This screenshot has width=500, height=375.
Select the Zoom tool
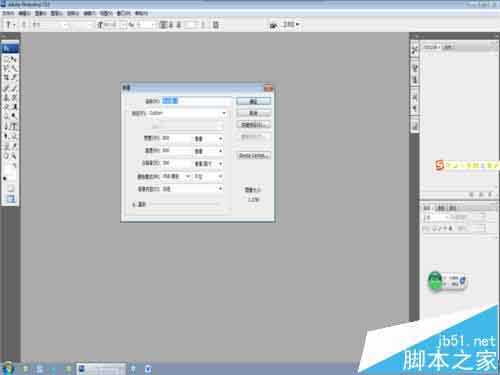[x=14, y=156]
